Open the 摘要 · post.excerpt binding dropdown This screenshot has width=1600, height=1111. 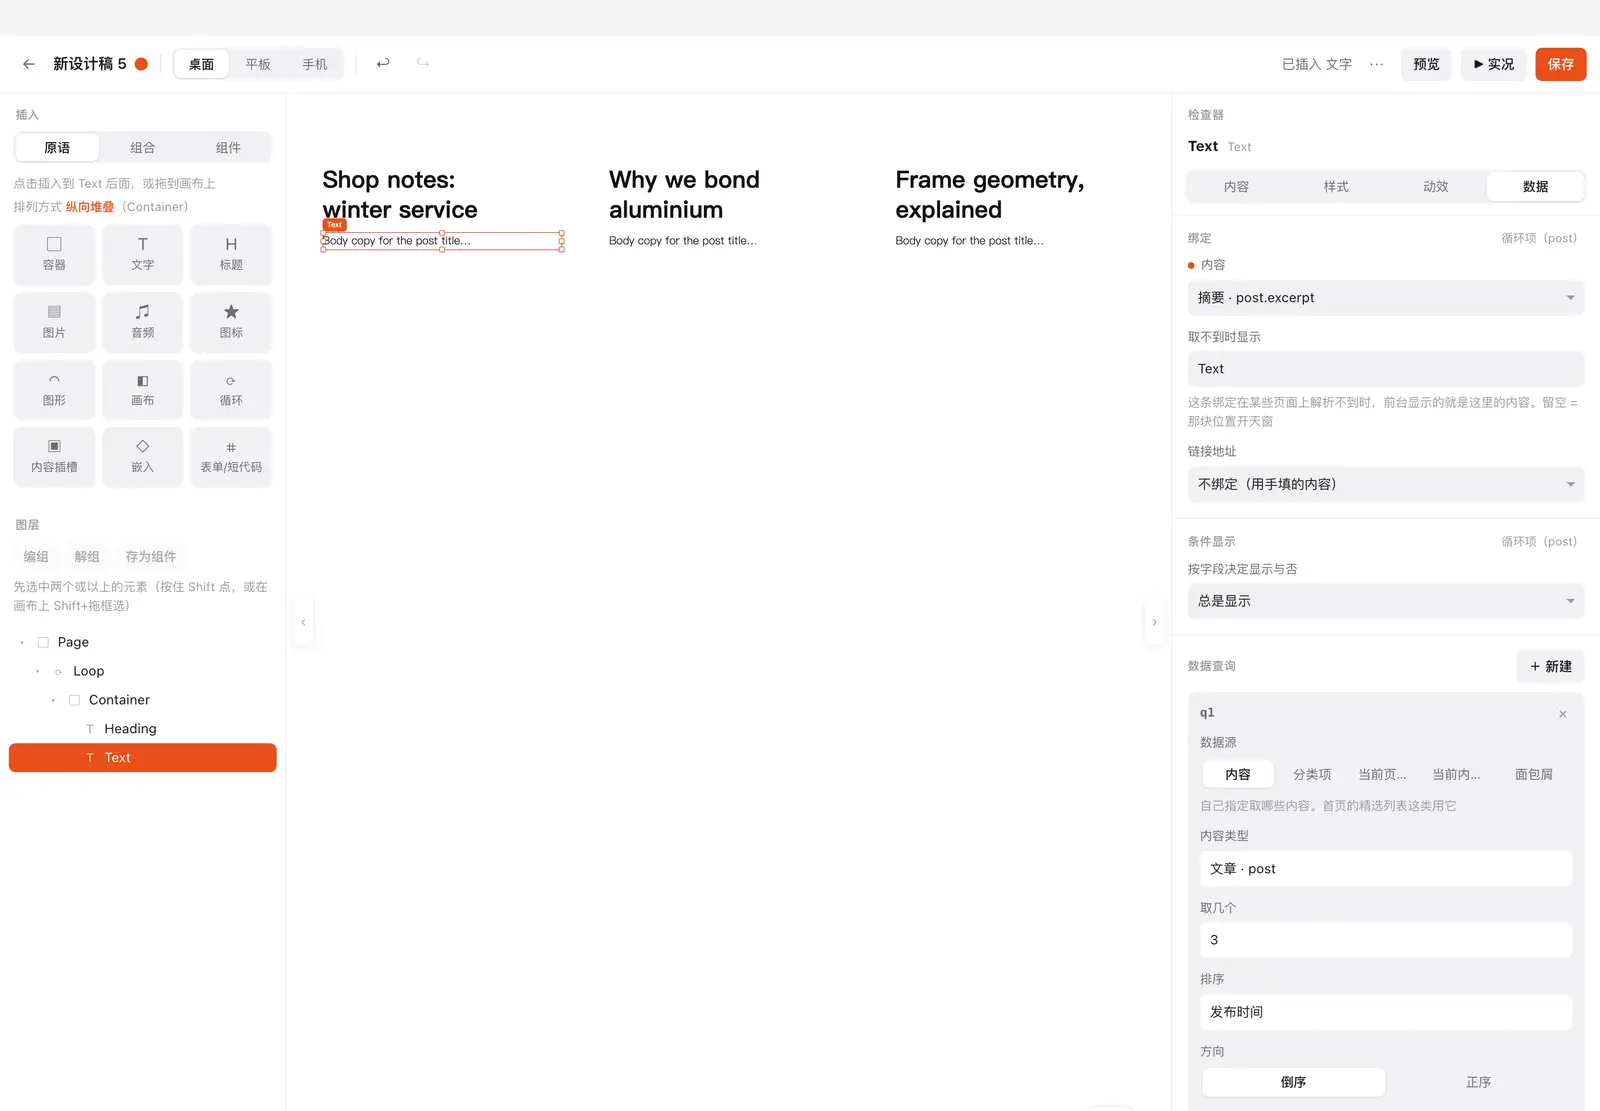(1385, 298)
